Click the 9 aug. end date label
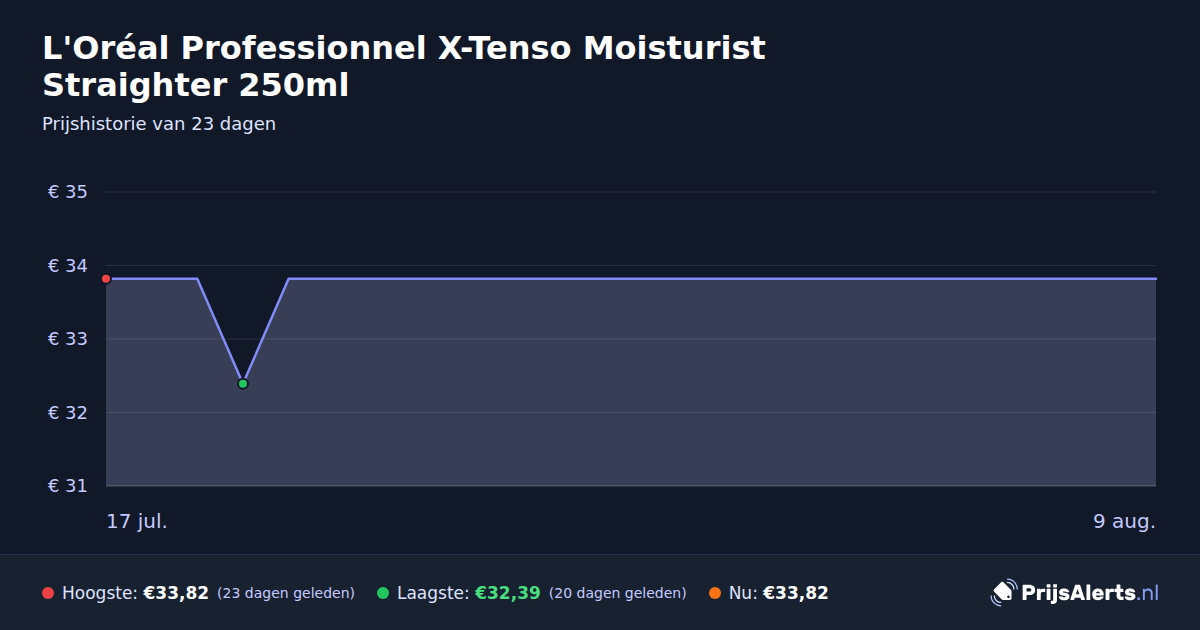The height and width of the screenshot is (630, 1200). click(1124, 521)
